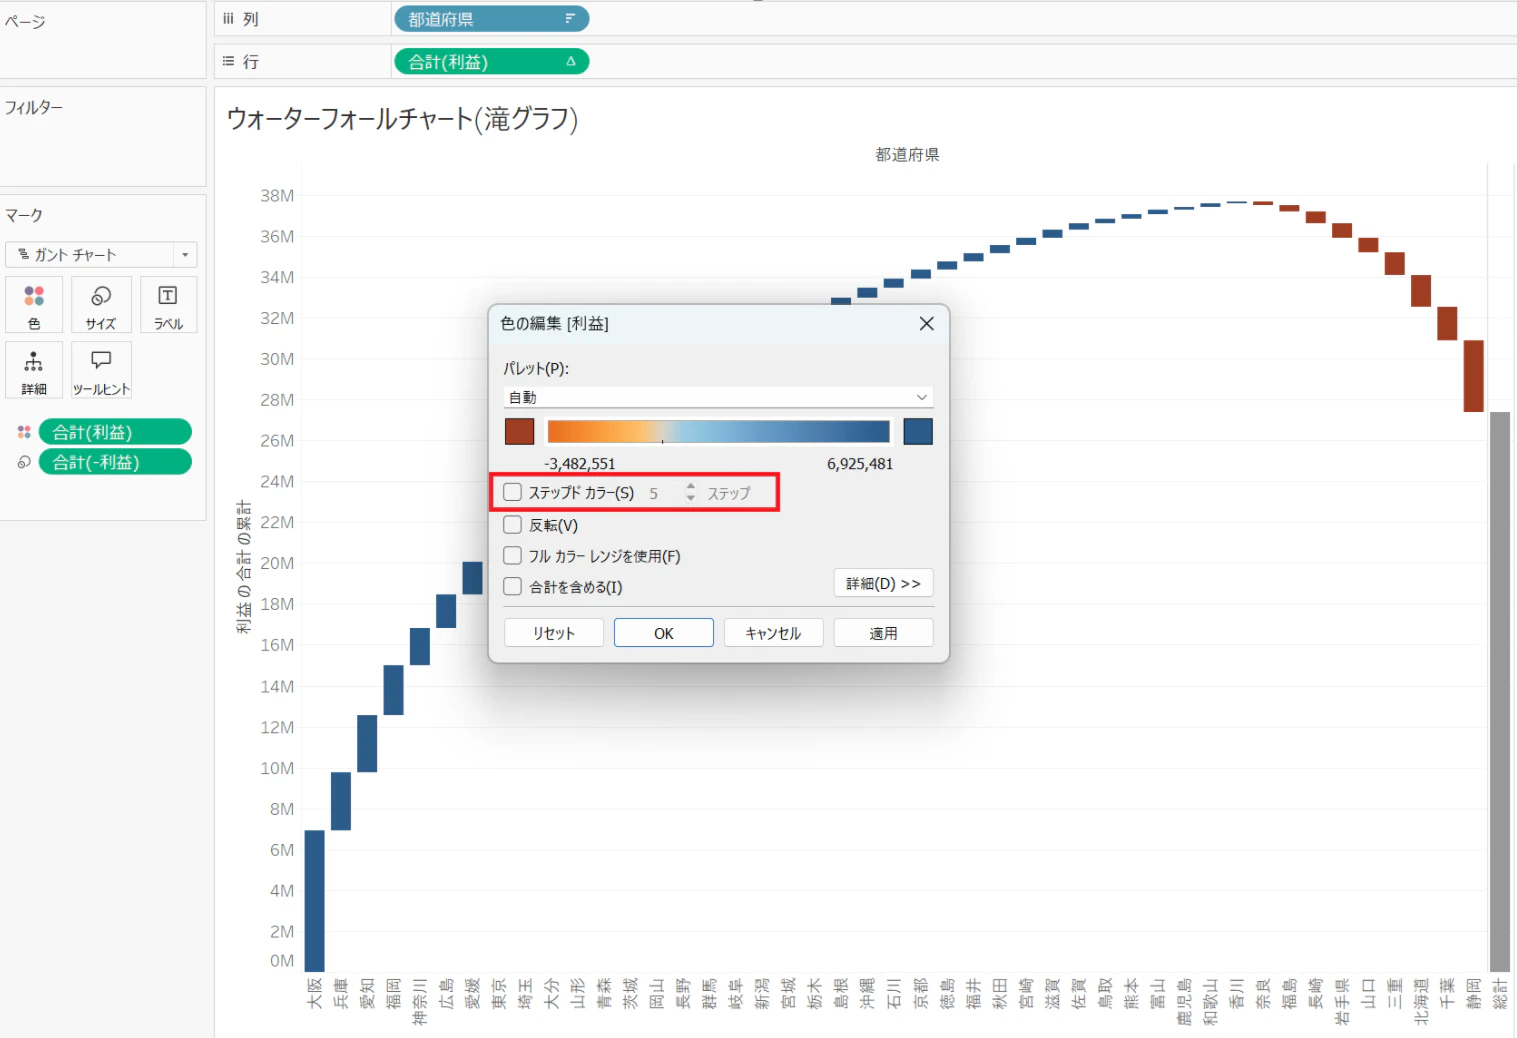The height and width of the screenshot is (1038, 1517).
Task: Click the size icon beside 合計(-利益) pill
Action: (24, 462)
